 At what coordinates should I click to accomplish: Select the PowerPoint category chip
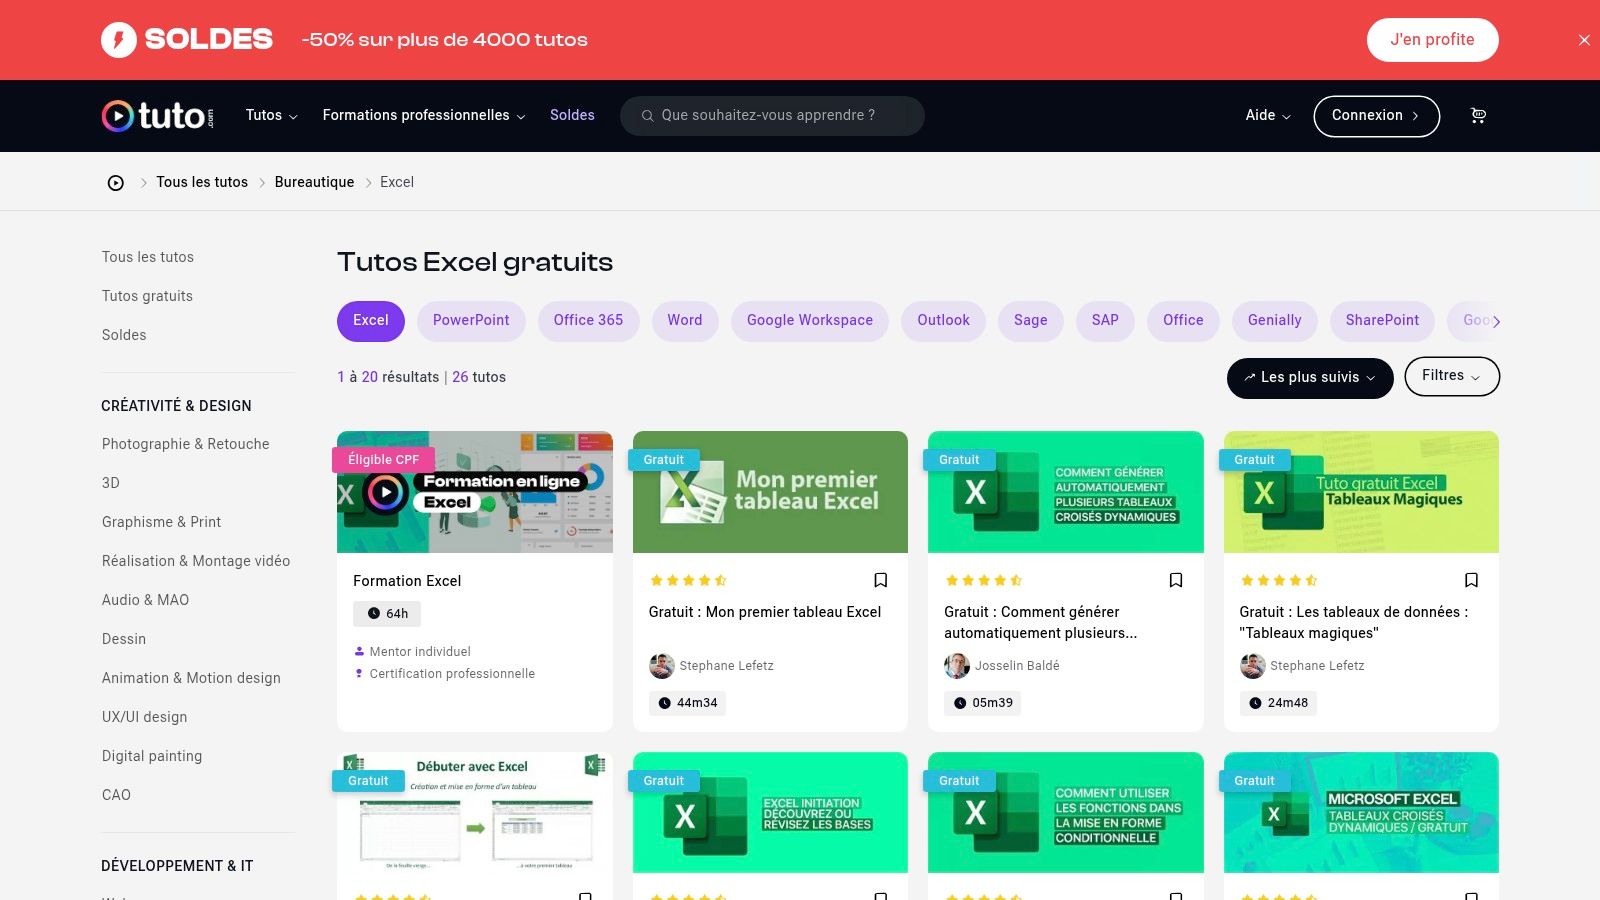tap(471, 321)
